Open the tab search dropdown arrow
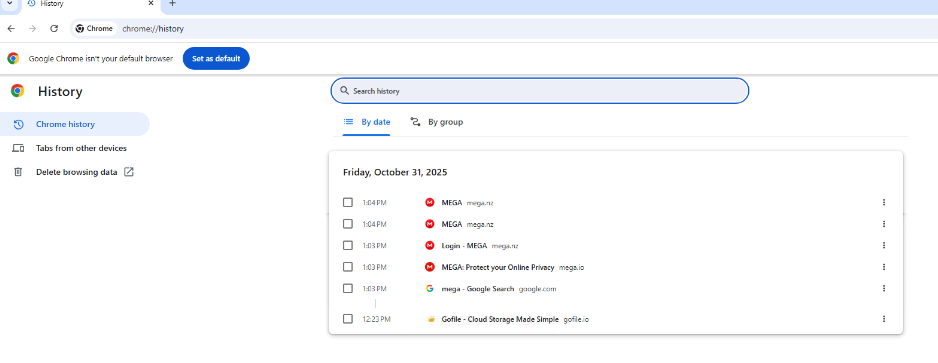Image resolution: width=938 pixels, height=363 pixels. point(9,4)
